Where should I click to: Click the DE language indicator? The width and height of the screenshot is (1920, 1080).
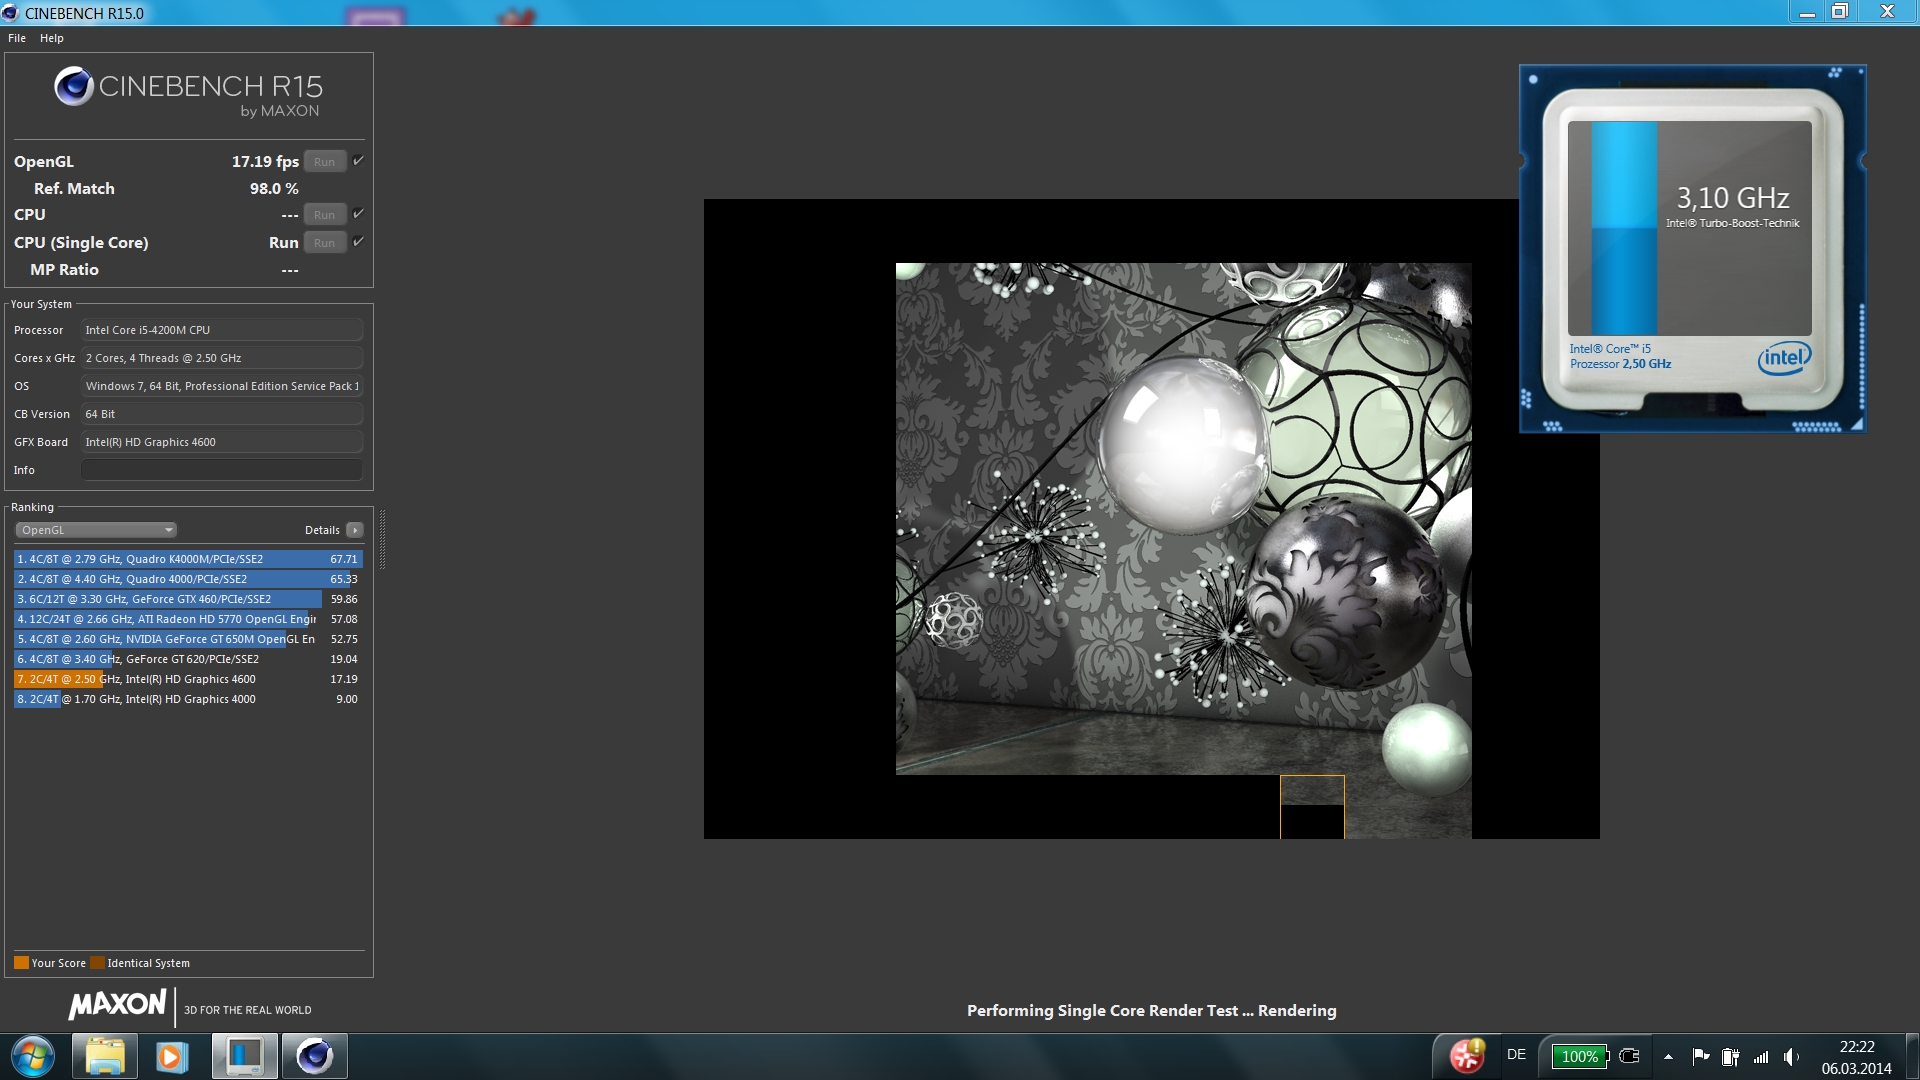point(1516,1055)
